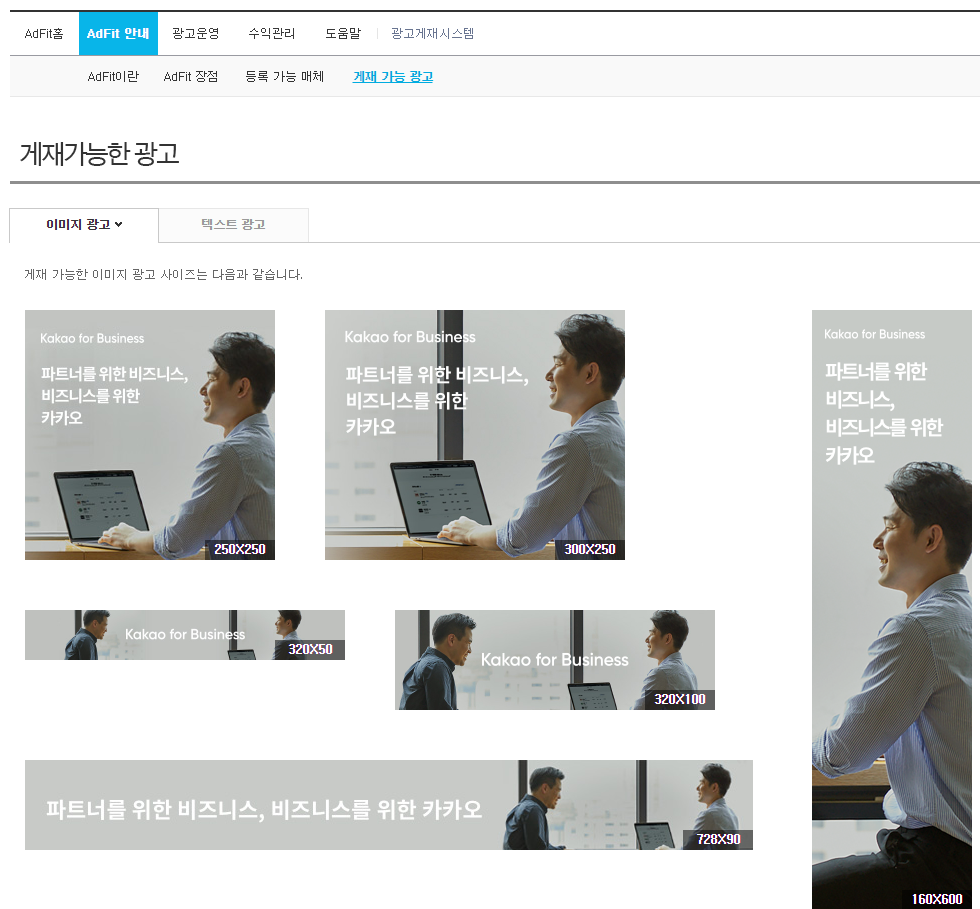Click the 160X600 size label
The image size is (980, 909).
[x=937, y=899]
